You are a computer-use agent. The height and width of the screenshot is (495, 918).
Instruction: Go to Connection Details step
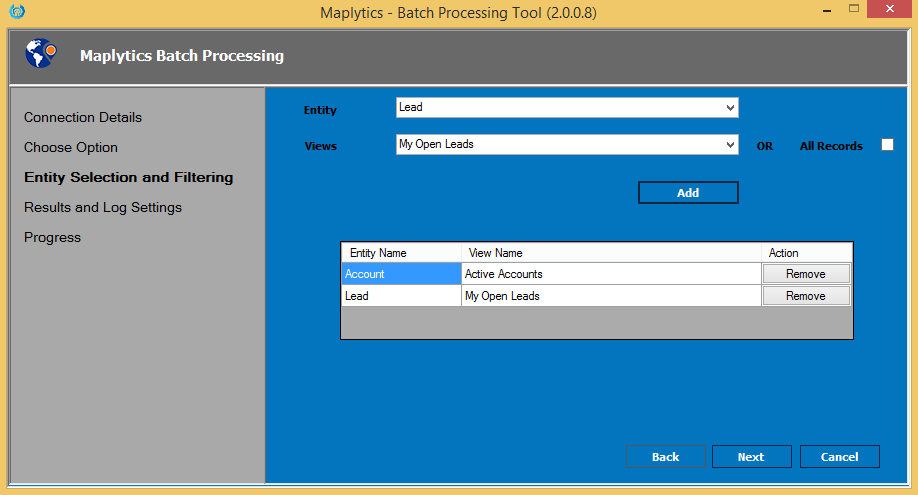[83, 117]
